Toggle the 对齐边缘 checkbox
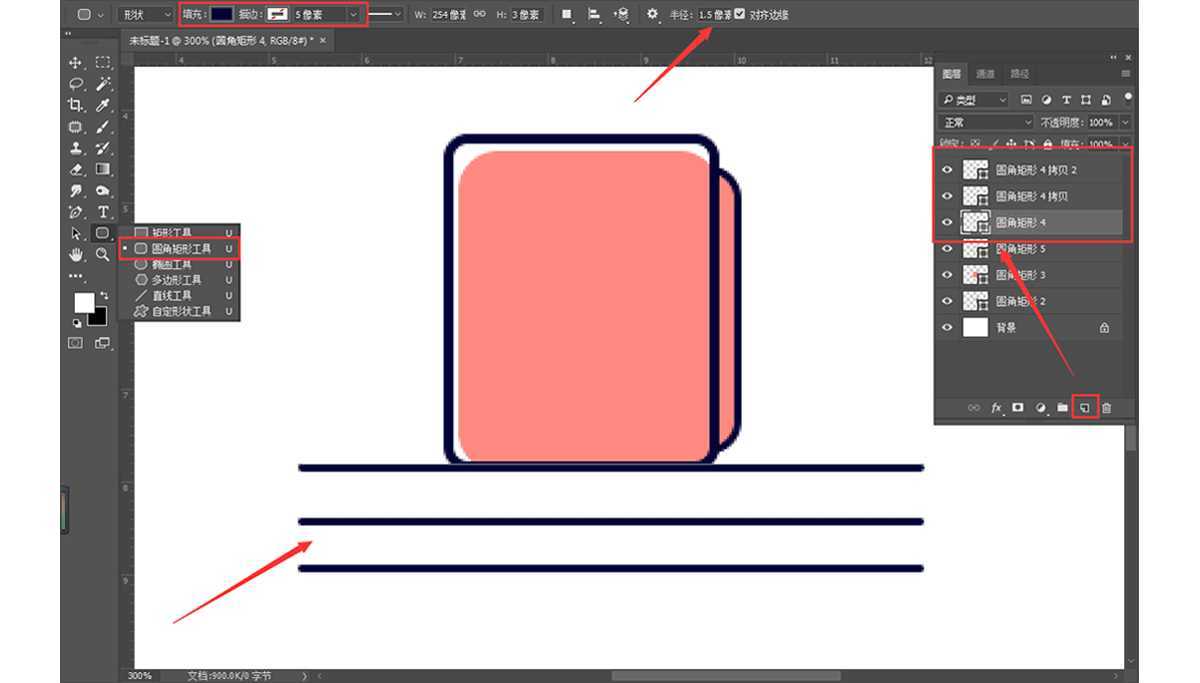1200x683 pixels. coord(740,15)
